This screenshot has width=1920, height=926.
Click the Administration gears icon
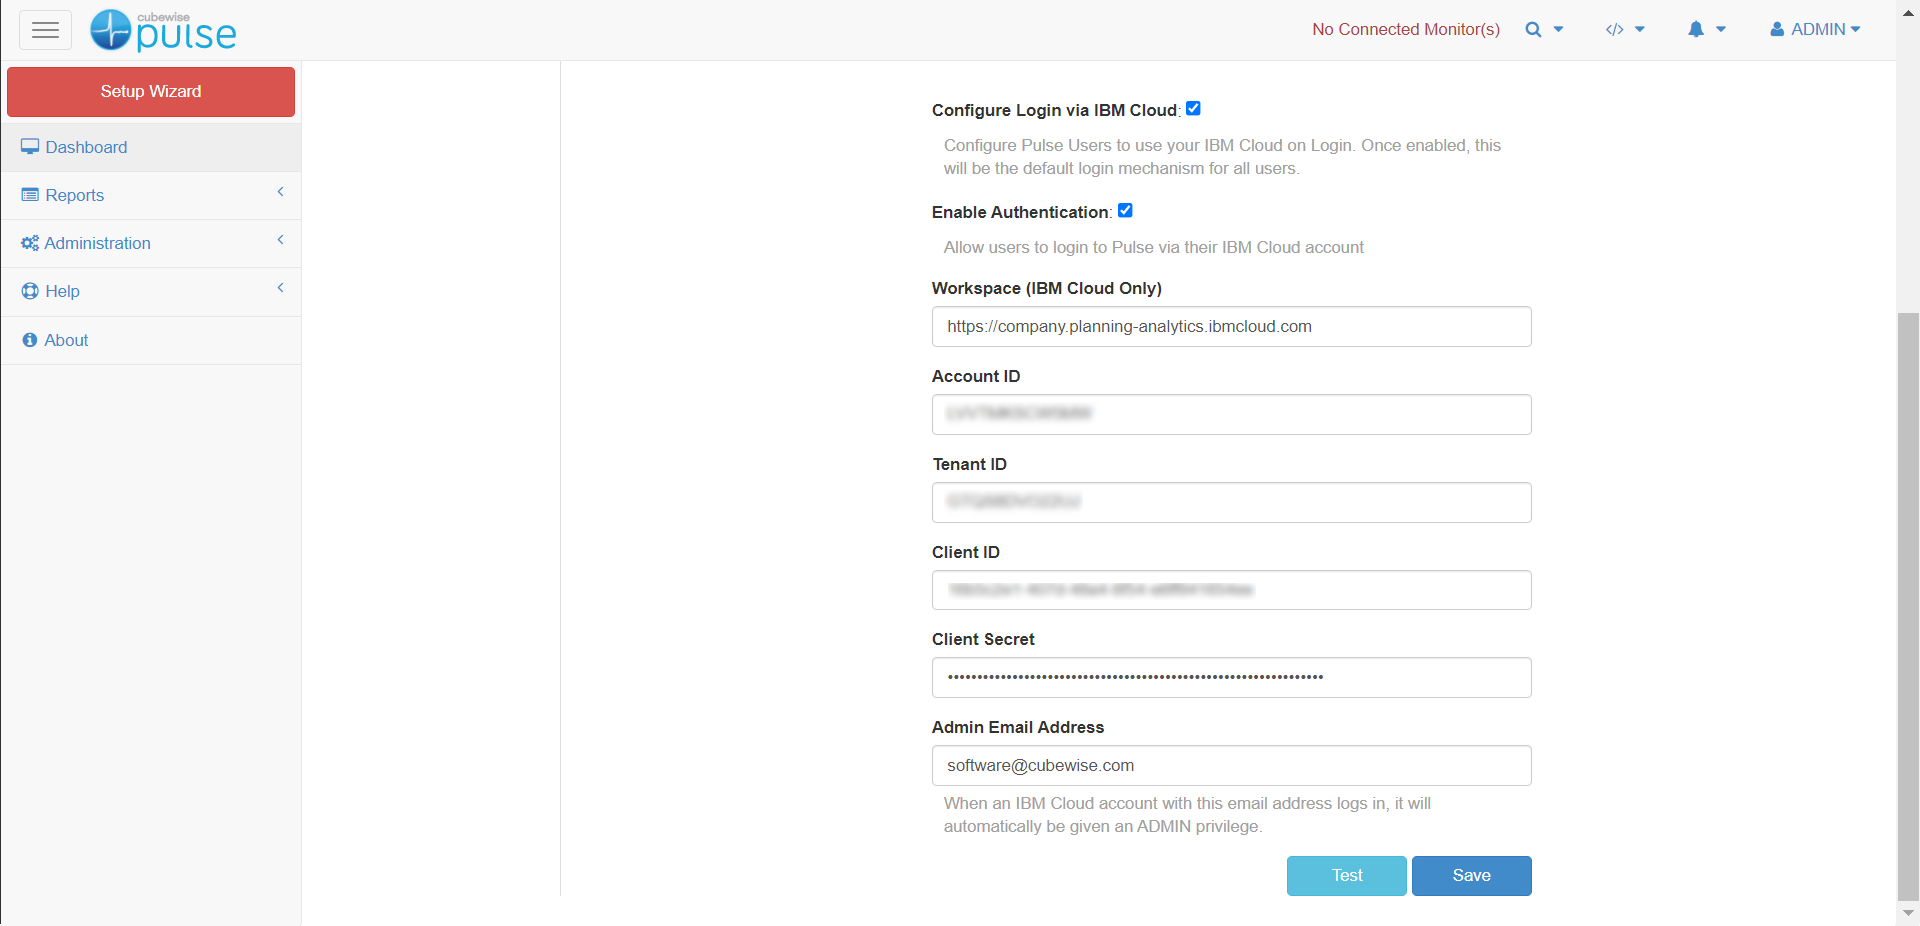point(29,242)
